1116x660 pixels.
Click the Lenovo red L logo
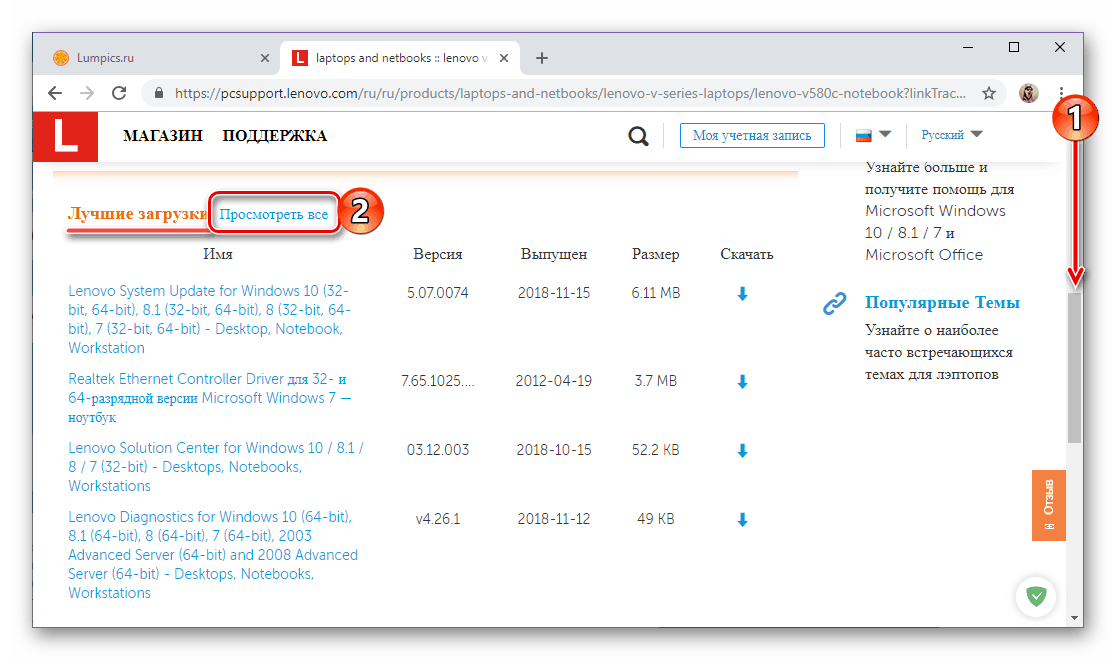point(65,136)
